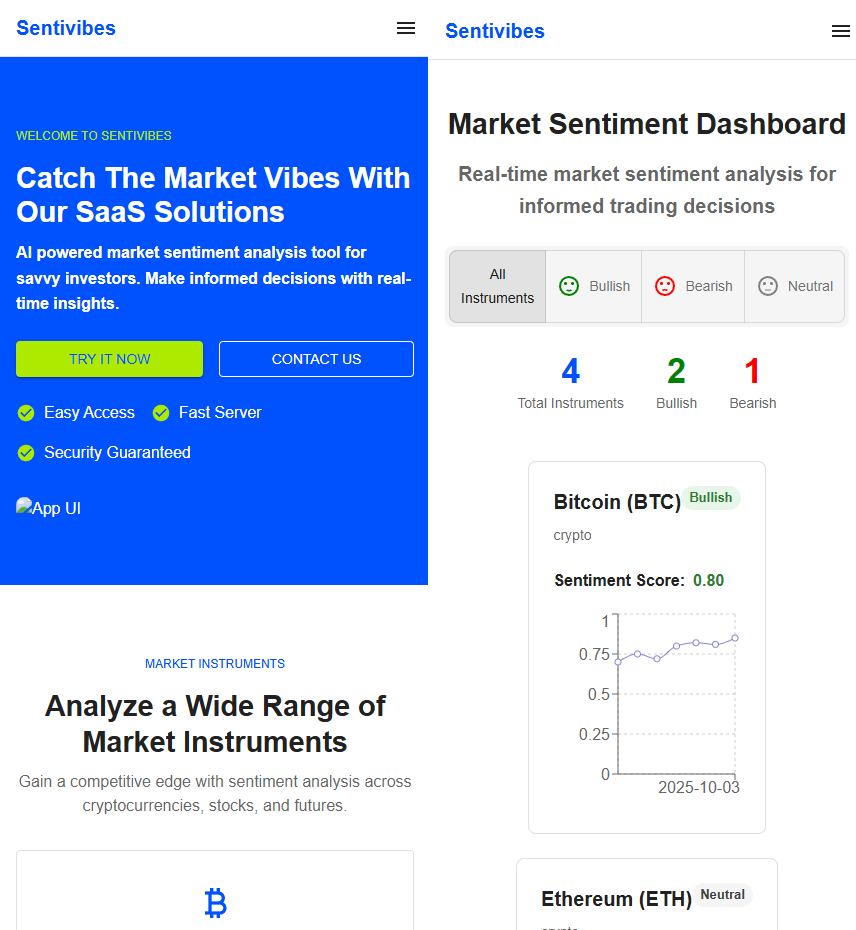Click the Security Guaranteed checkmark icon

tap(26, 453)
